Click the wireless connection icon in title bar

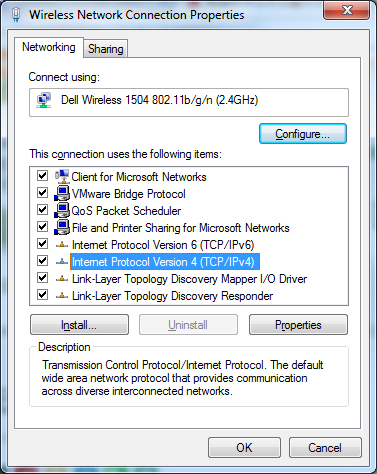point(16,15)
